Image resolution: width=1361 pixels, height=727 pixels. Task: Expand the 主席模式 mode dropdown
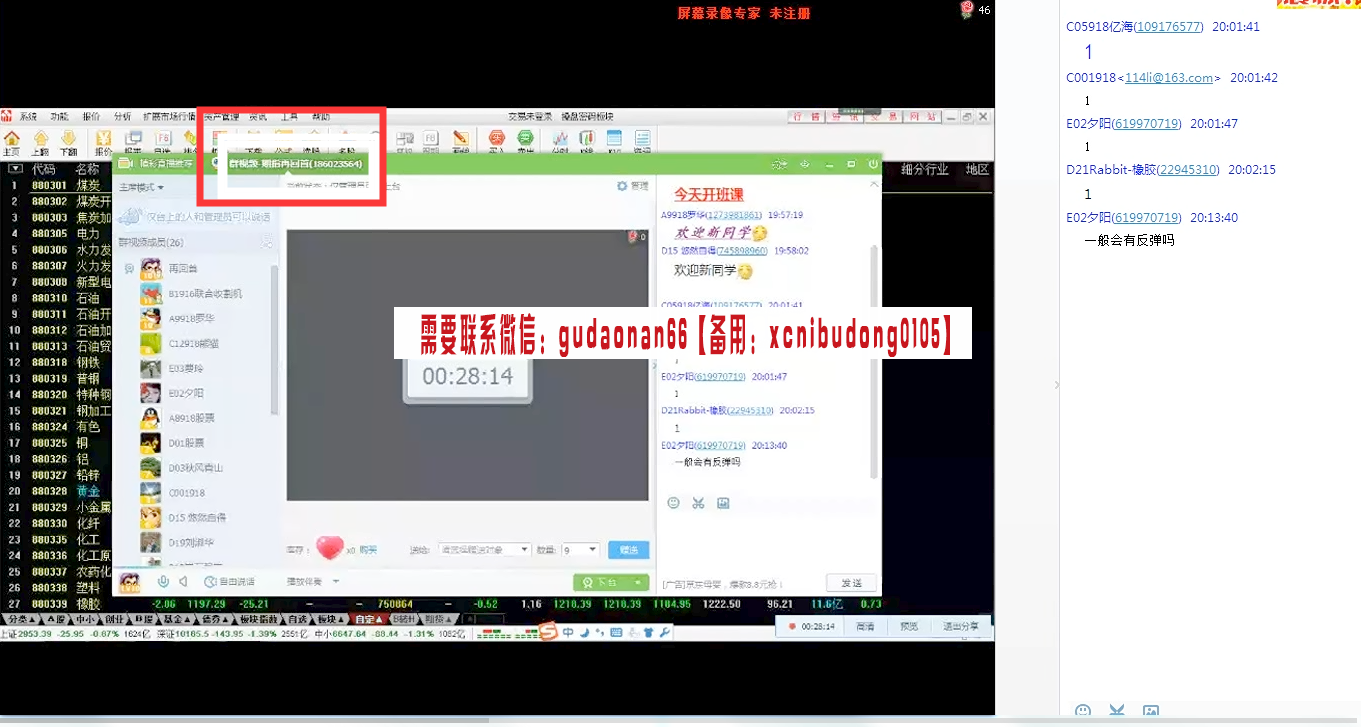[x=141, y=187]
